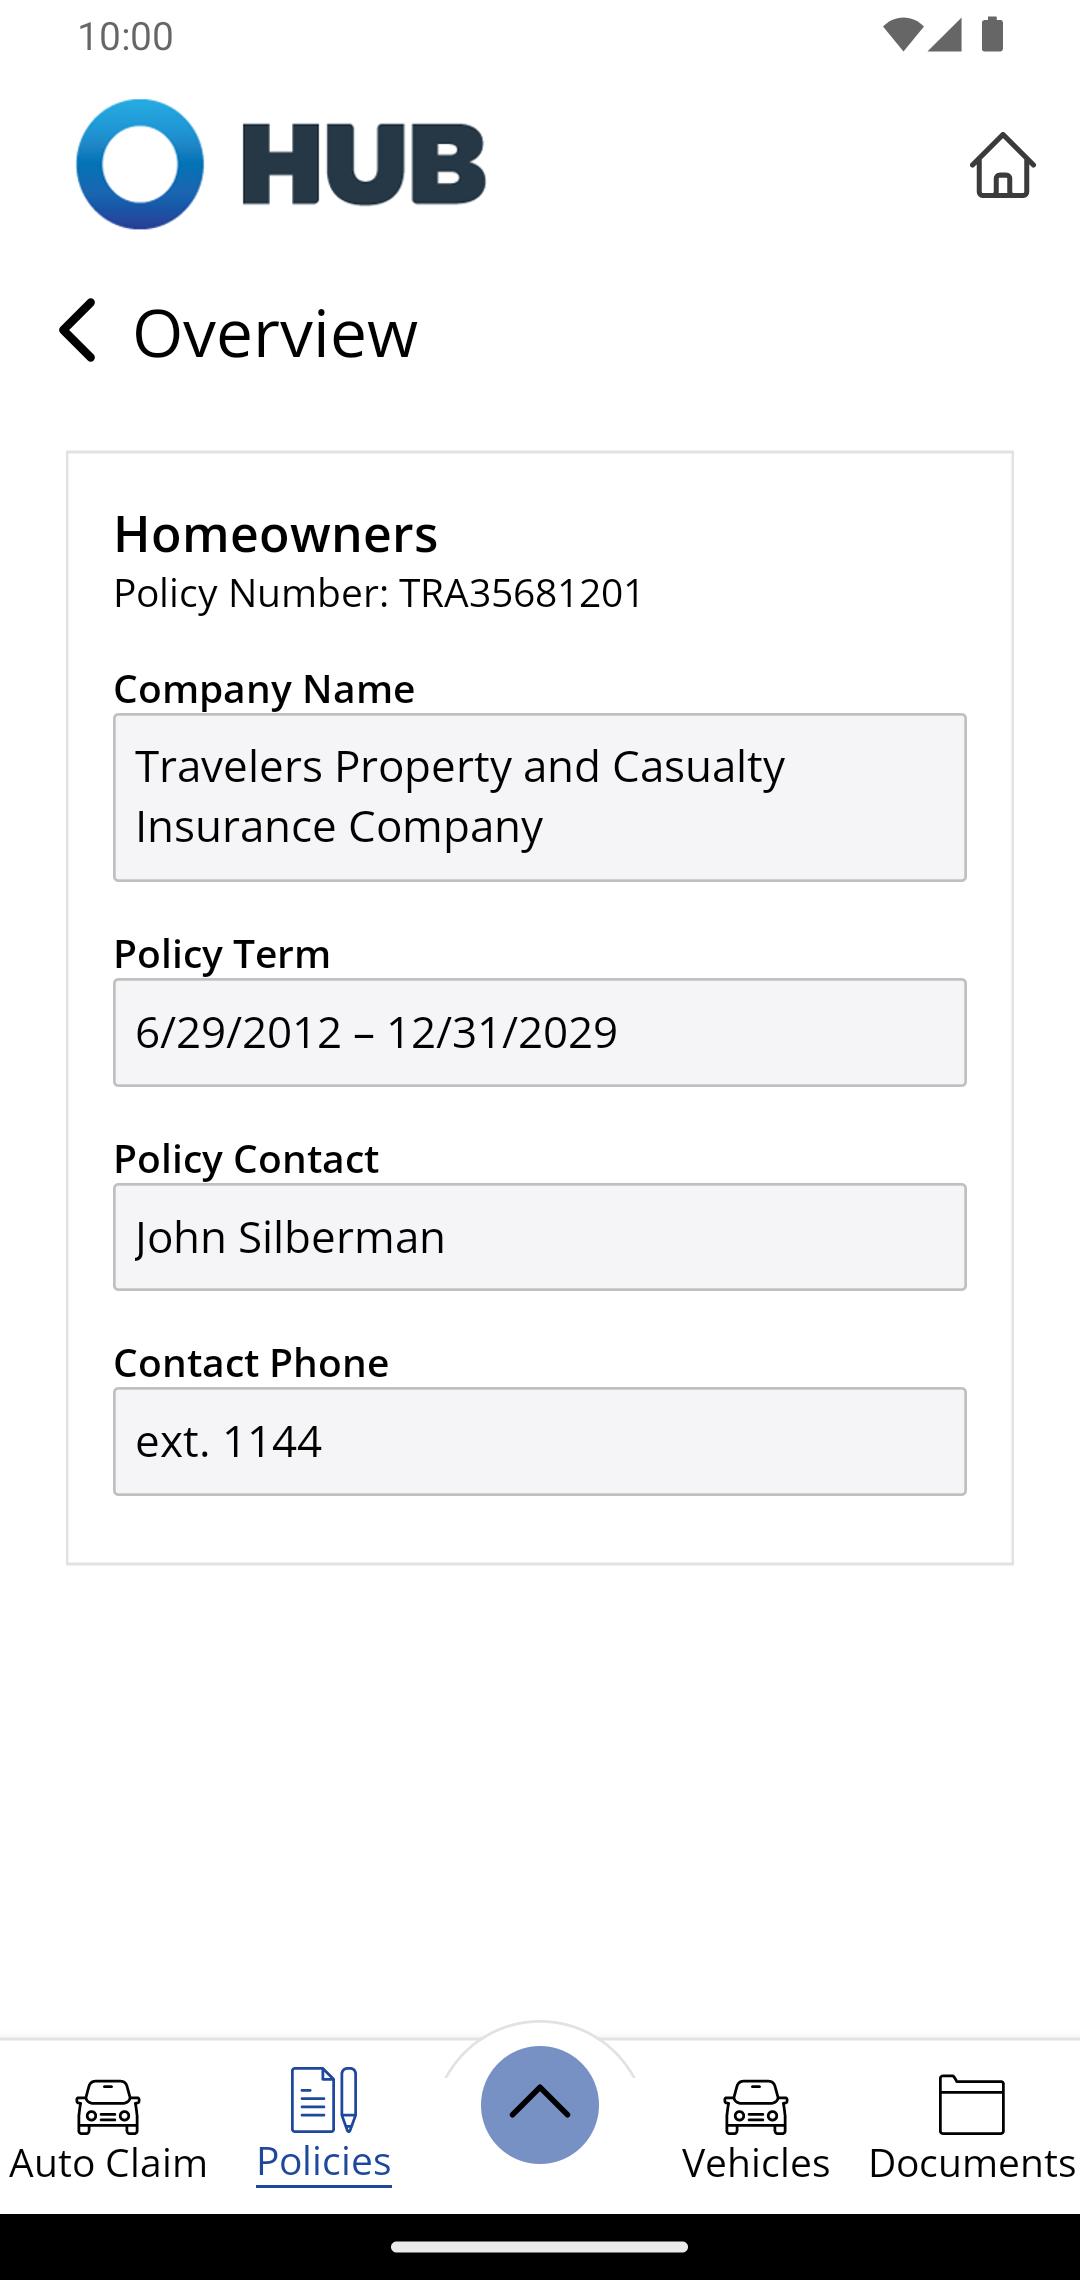Open the Documents folder icon
Image resolution: width=1080 pixels, height=2280 pixels.
[972, 2104]
